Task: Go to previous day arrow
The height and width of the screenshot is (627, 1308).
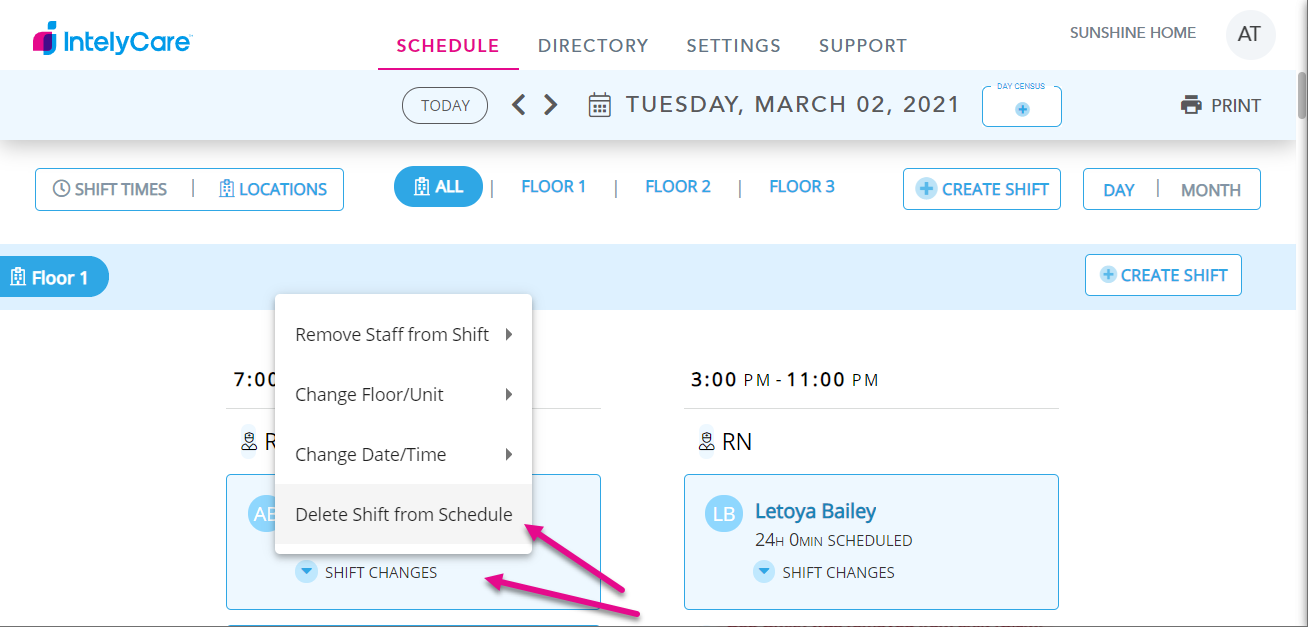Action: [518, 105]
